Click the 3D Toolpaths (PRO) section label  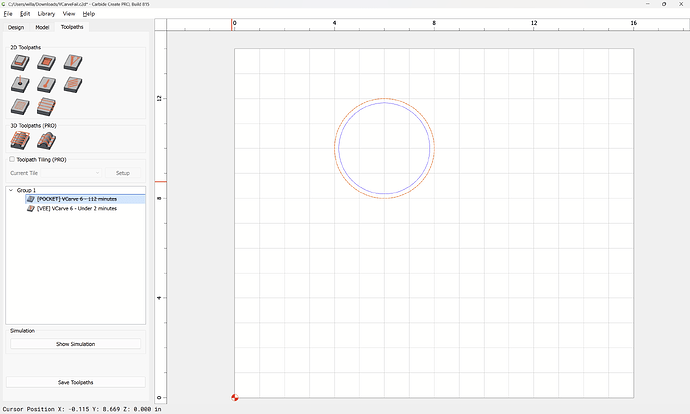point(33,125)
